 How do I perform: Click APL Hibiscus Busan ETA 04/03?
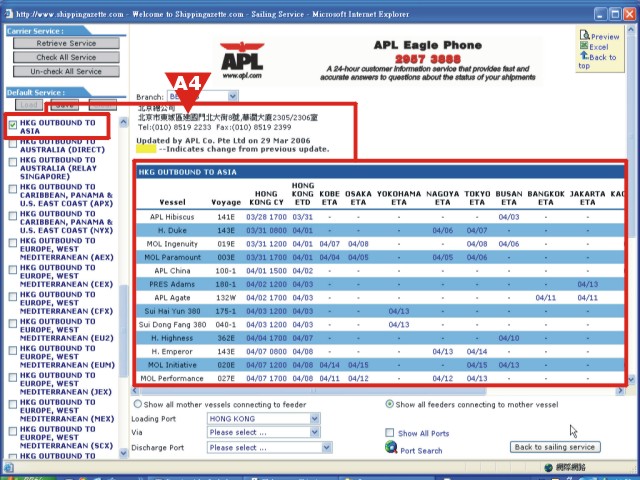click(509, 217)
